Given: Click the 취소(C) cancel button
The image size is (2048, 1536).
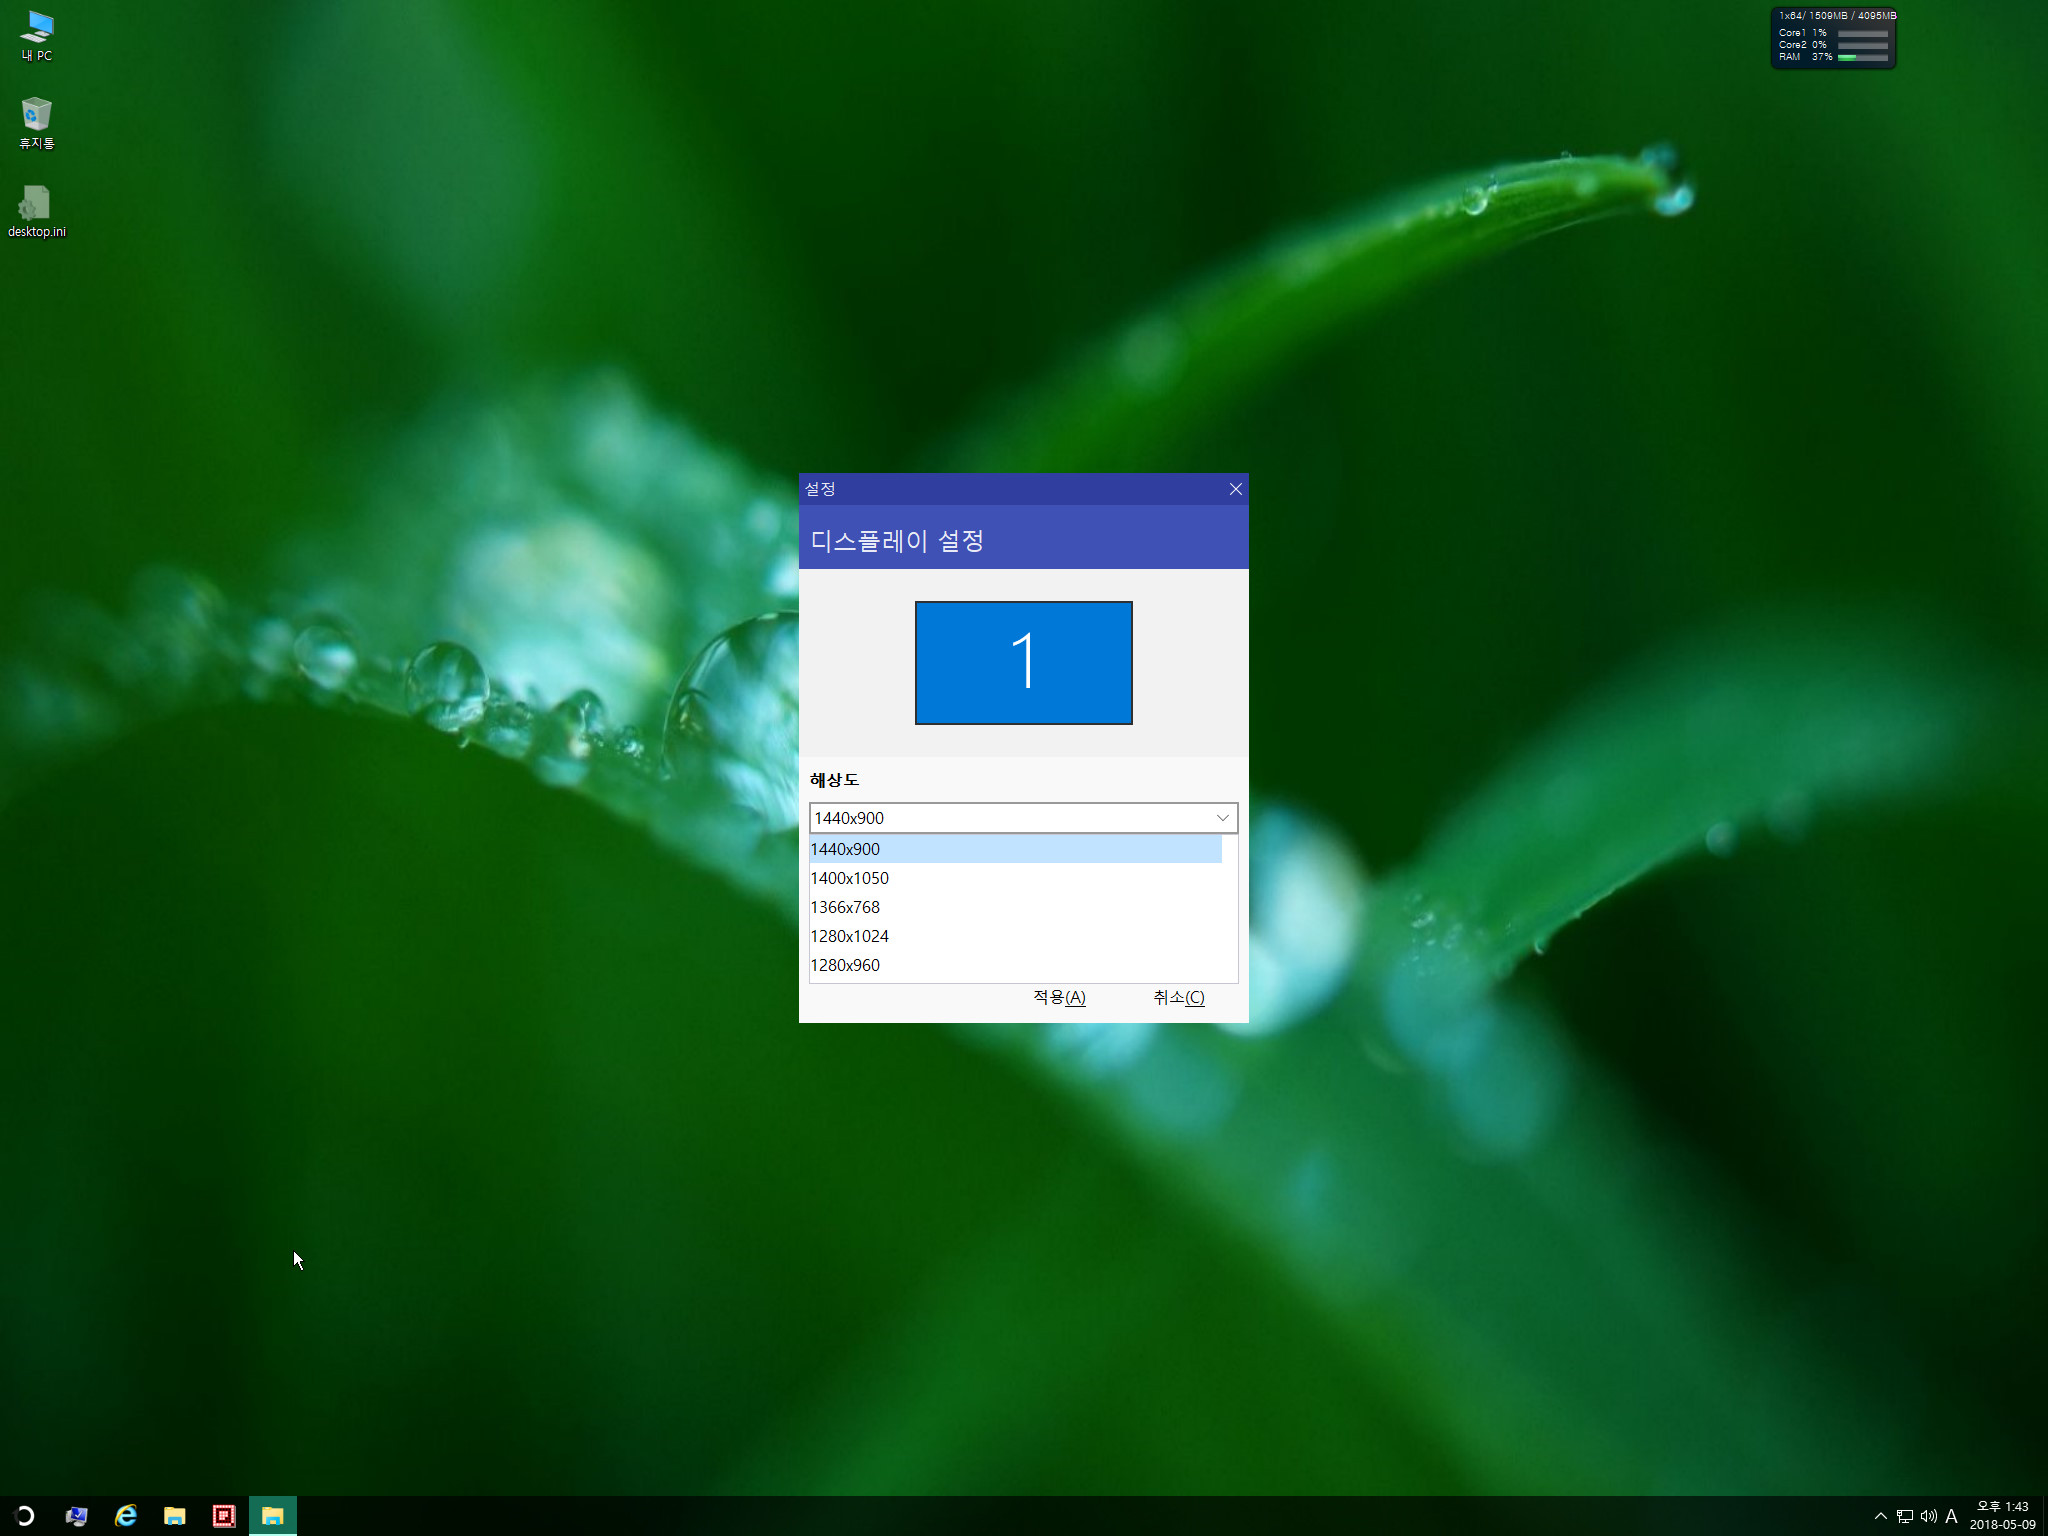Looking at the screenshot, I should pyautogui.click(x=1179, y=997).
